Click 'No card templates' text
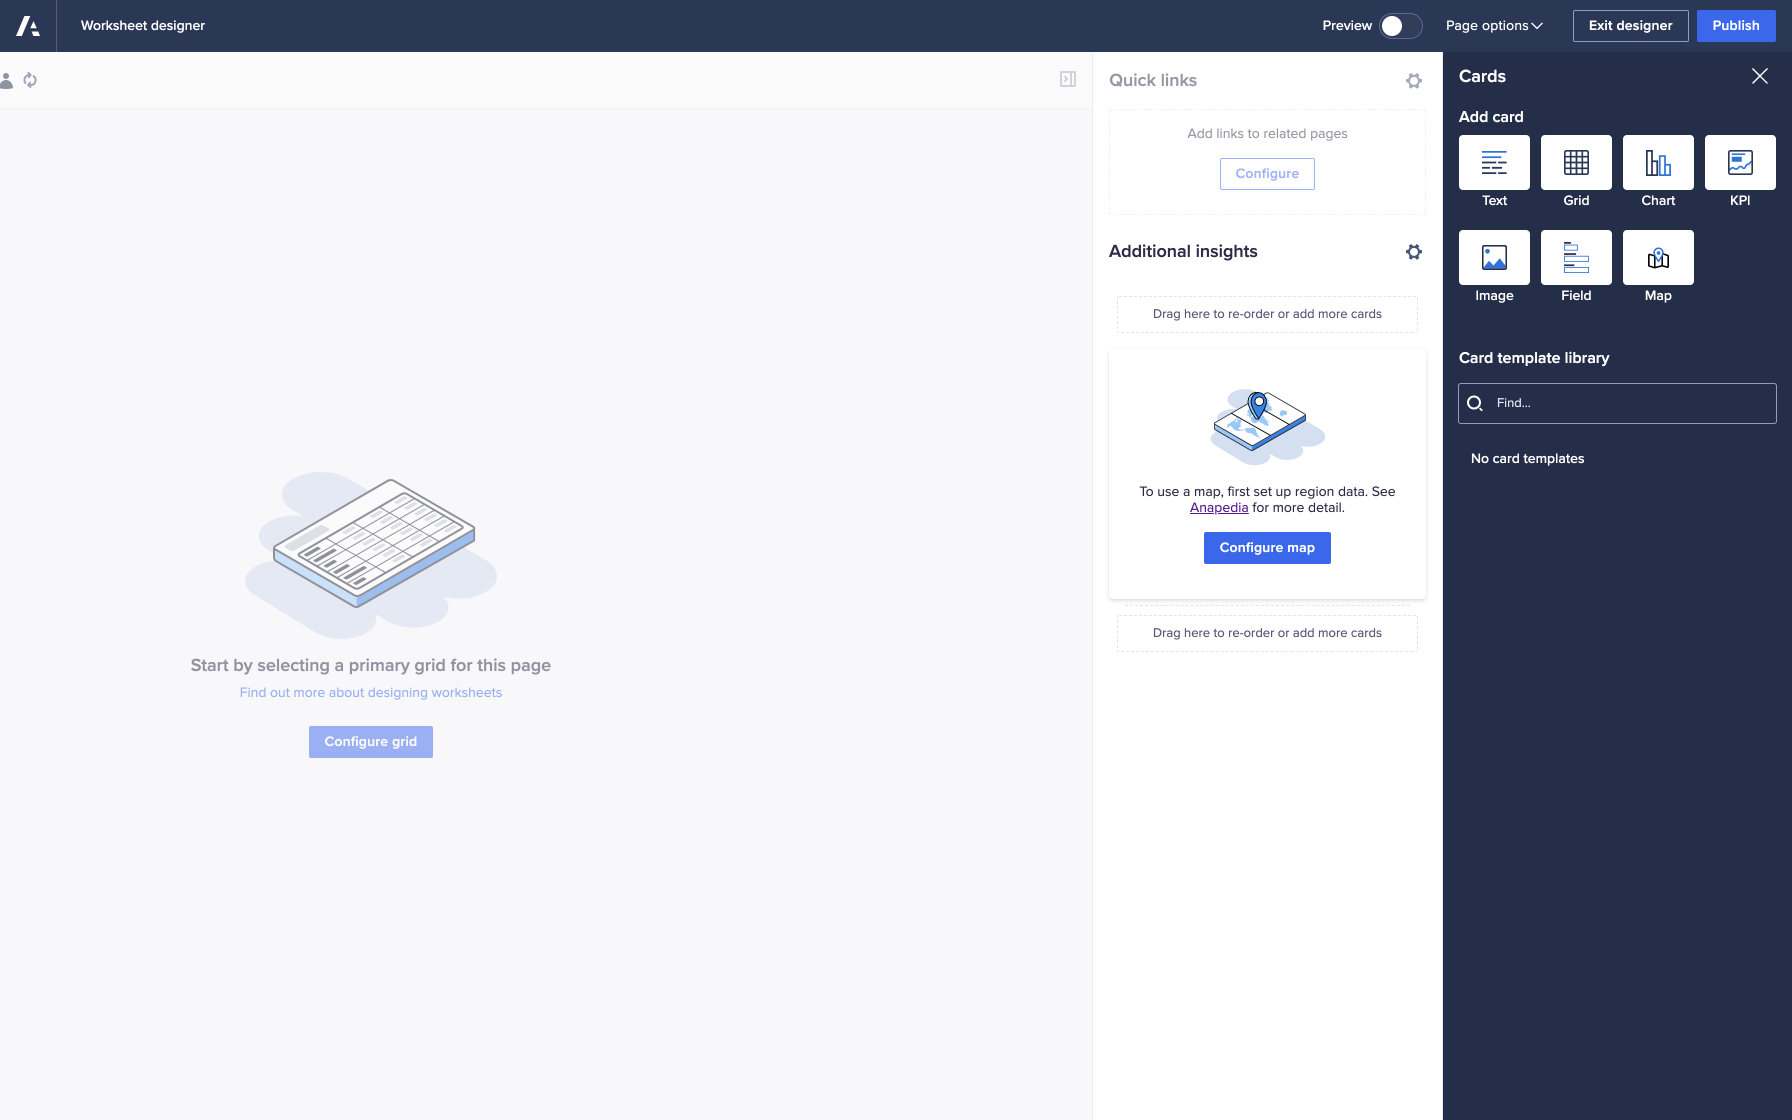 coord(1527,459)
